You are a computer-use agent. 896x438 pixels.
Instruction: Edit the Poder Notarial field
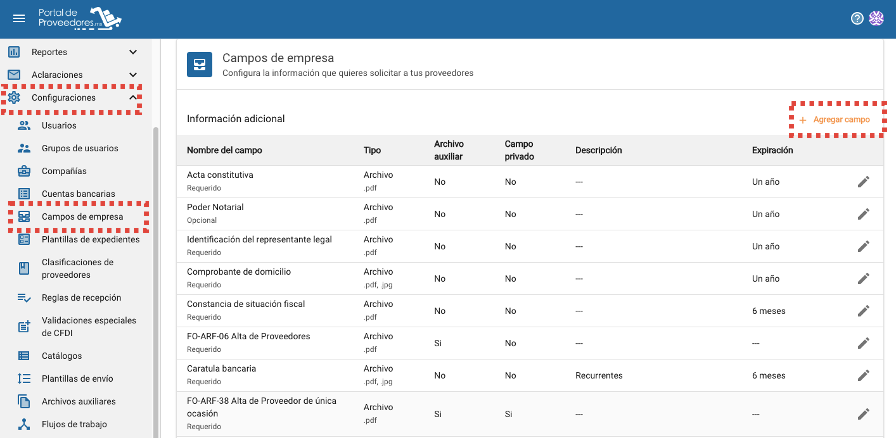click(x=863, y=214)
